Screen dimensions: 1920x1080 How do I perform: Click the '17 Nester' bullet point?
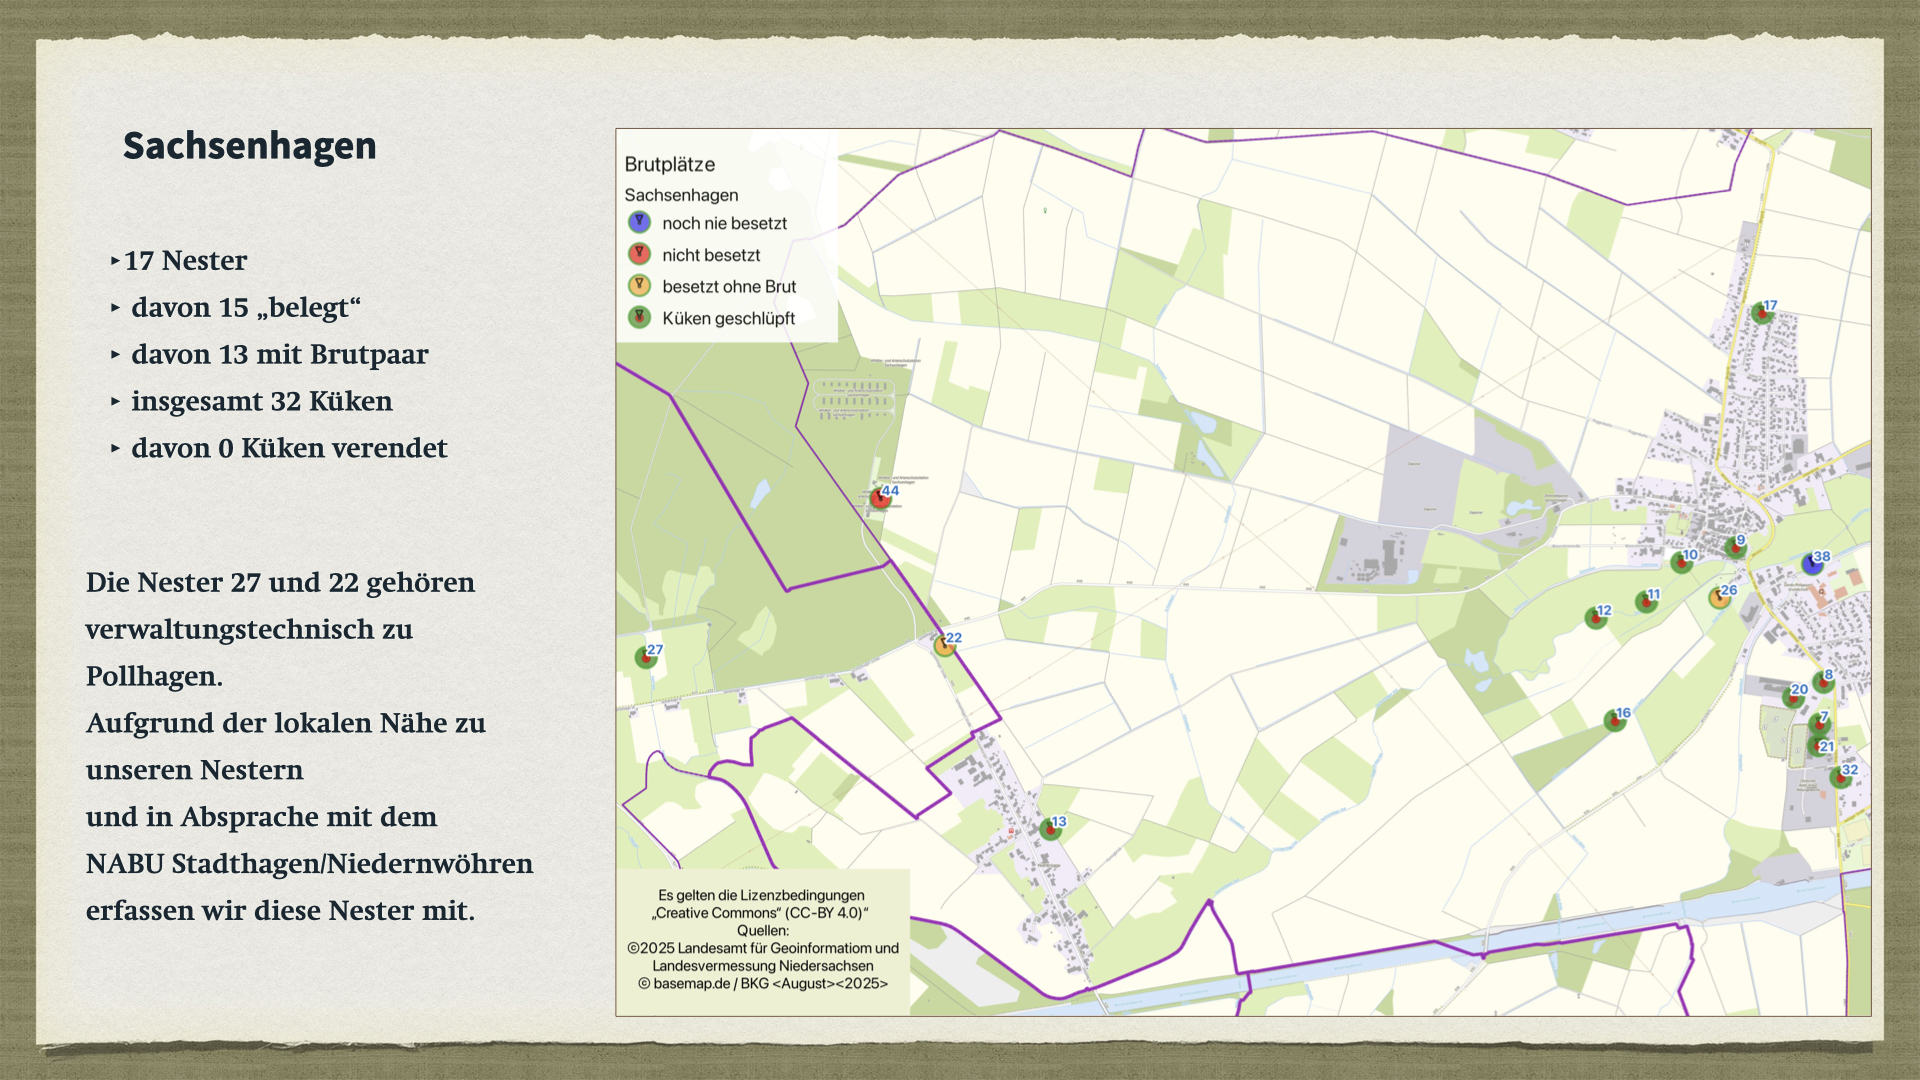[185, 261]
